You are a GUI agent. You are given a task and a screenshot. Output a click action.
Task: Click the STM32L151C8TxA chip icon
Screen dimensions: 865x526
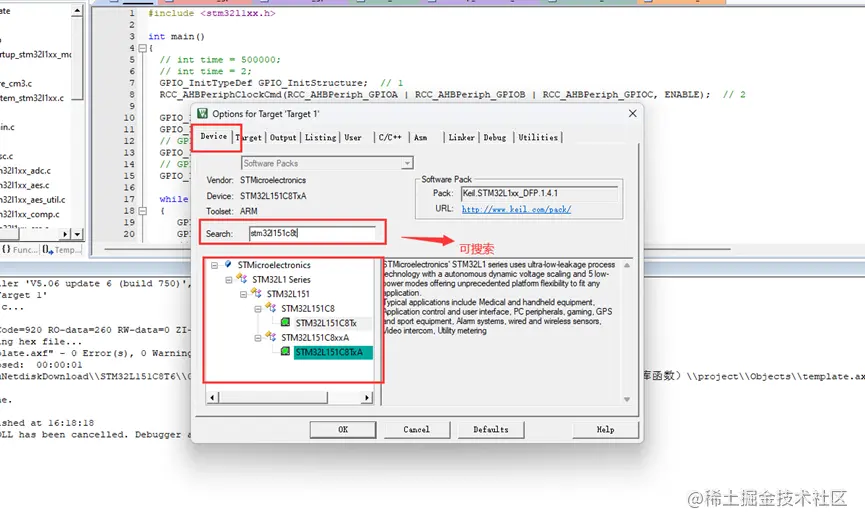pyautogui.click(x=285, y=352)
